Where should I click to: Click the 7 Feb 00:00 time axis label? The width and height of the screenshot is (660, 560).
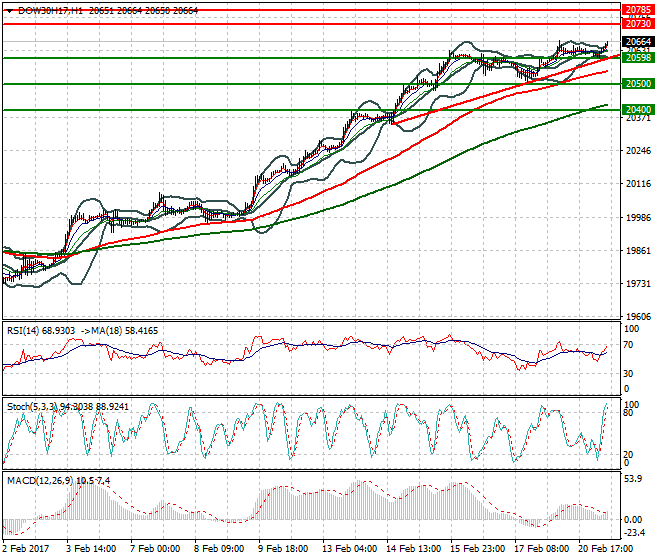(155, 549)
